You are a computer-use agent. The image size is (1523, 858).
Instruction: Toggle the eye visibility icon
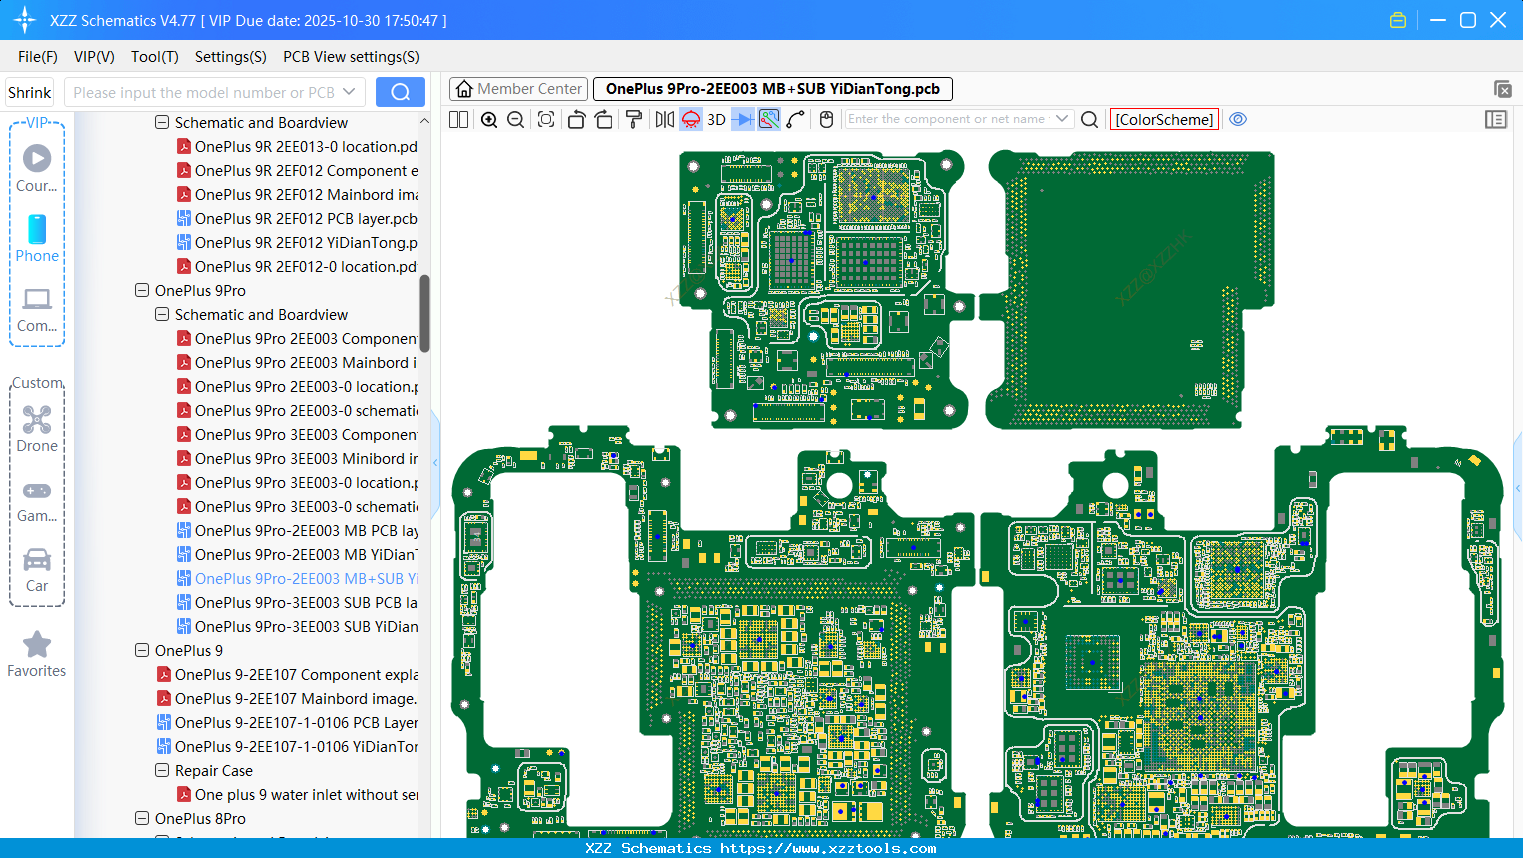click(x=1238, y=119)
